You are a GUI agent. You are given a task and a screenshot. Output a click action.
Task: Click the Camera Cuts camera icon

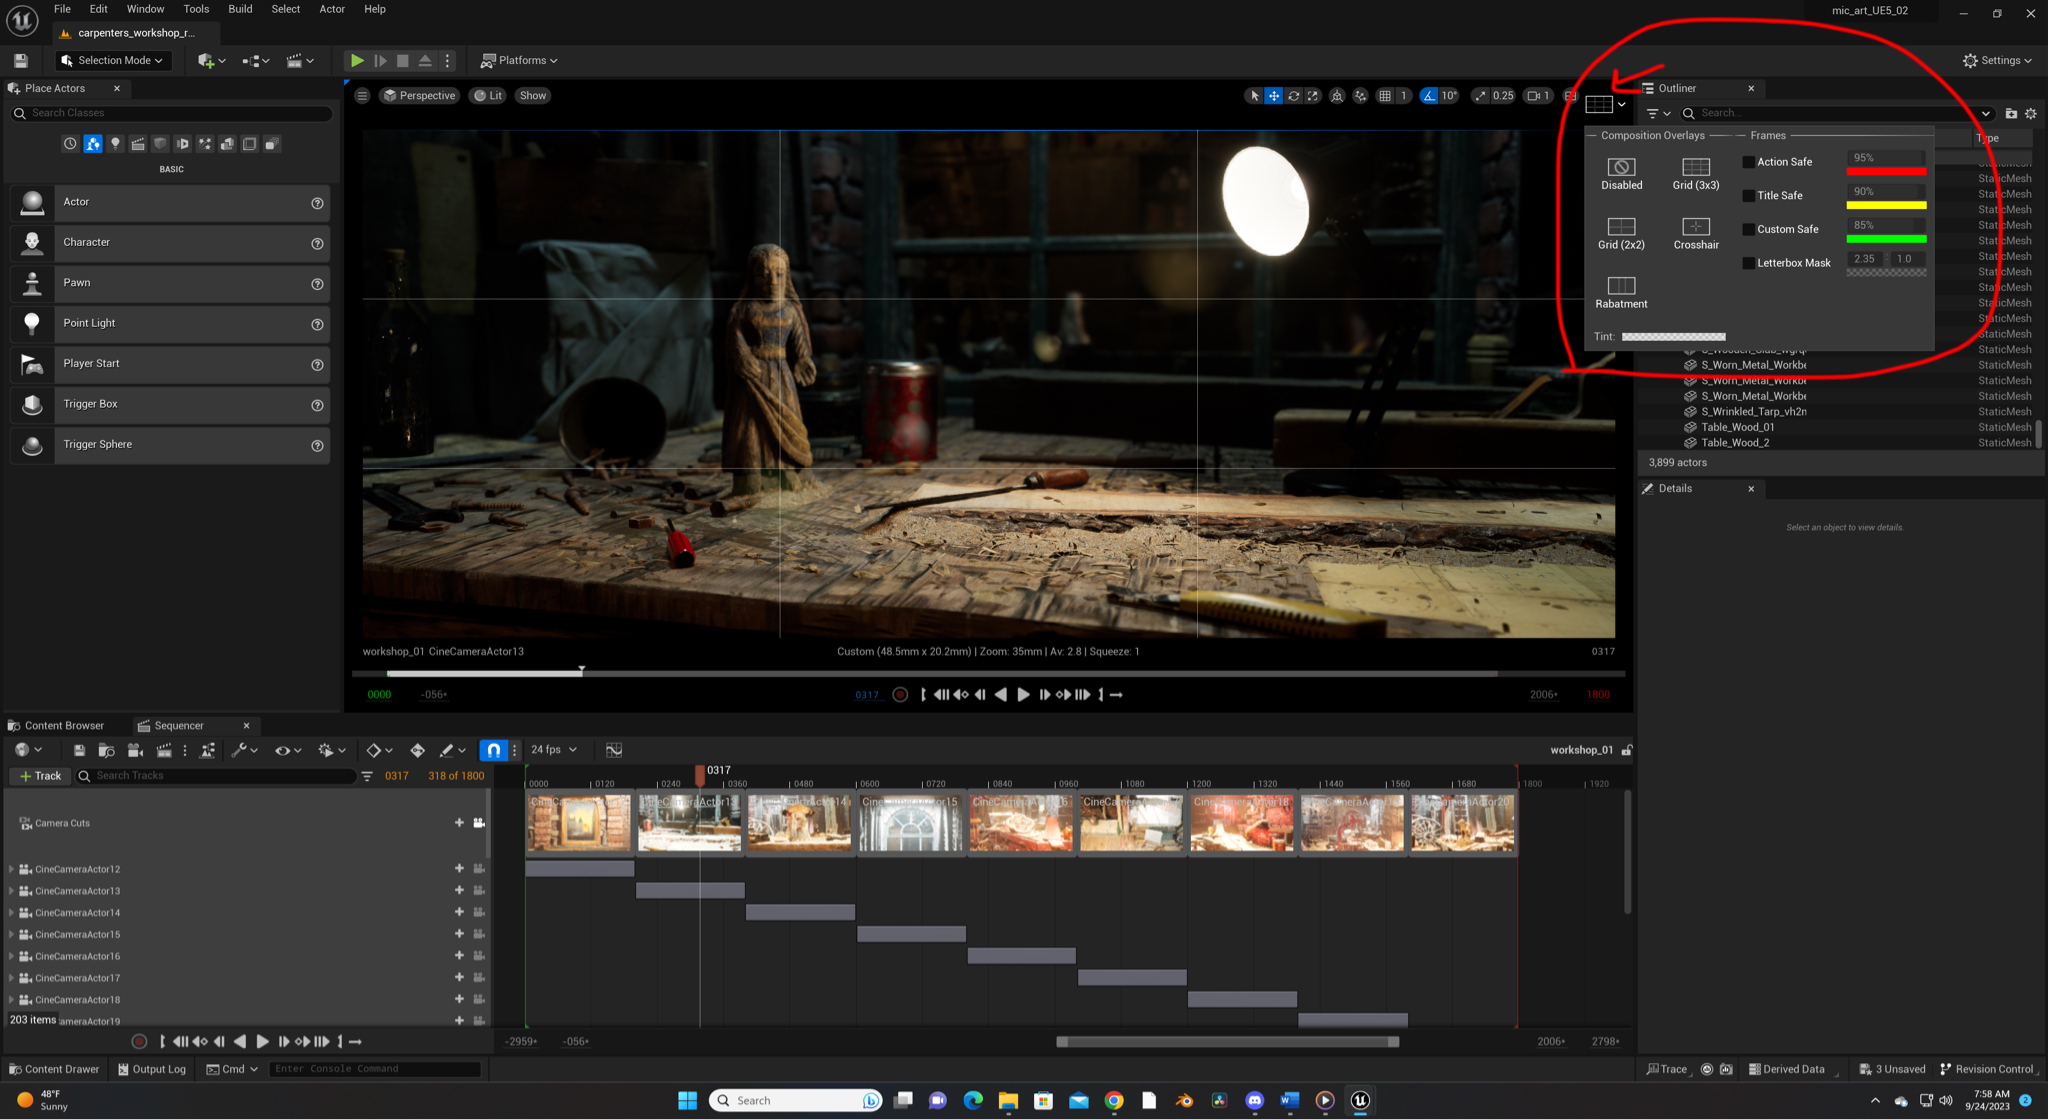[479, 823]
